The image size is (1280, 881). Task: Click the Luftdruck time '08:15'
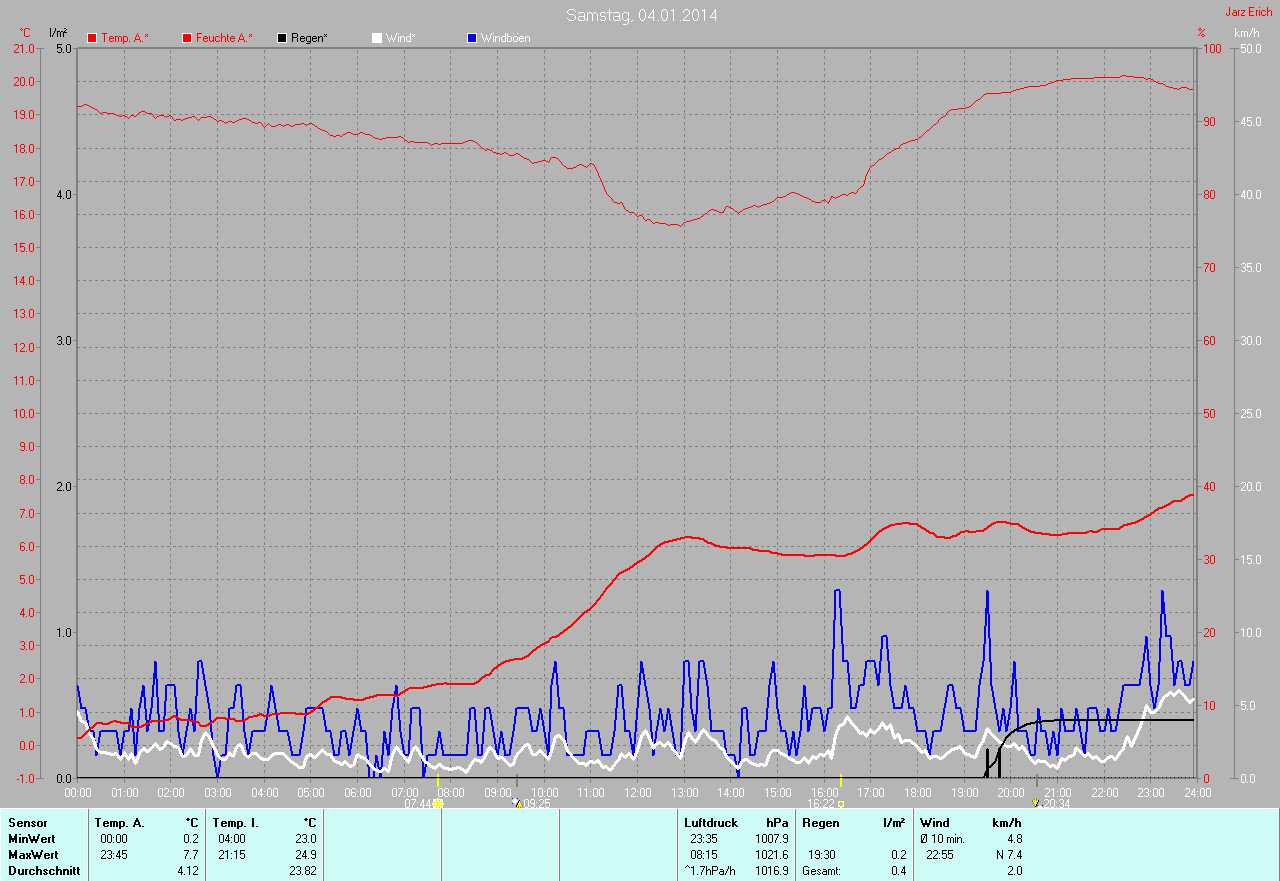click(x=704, y=854)
